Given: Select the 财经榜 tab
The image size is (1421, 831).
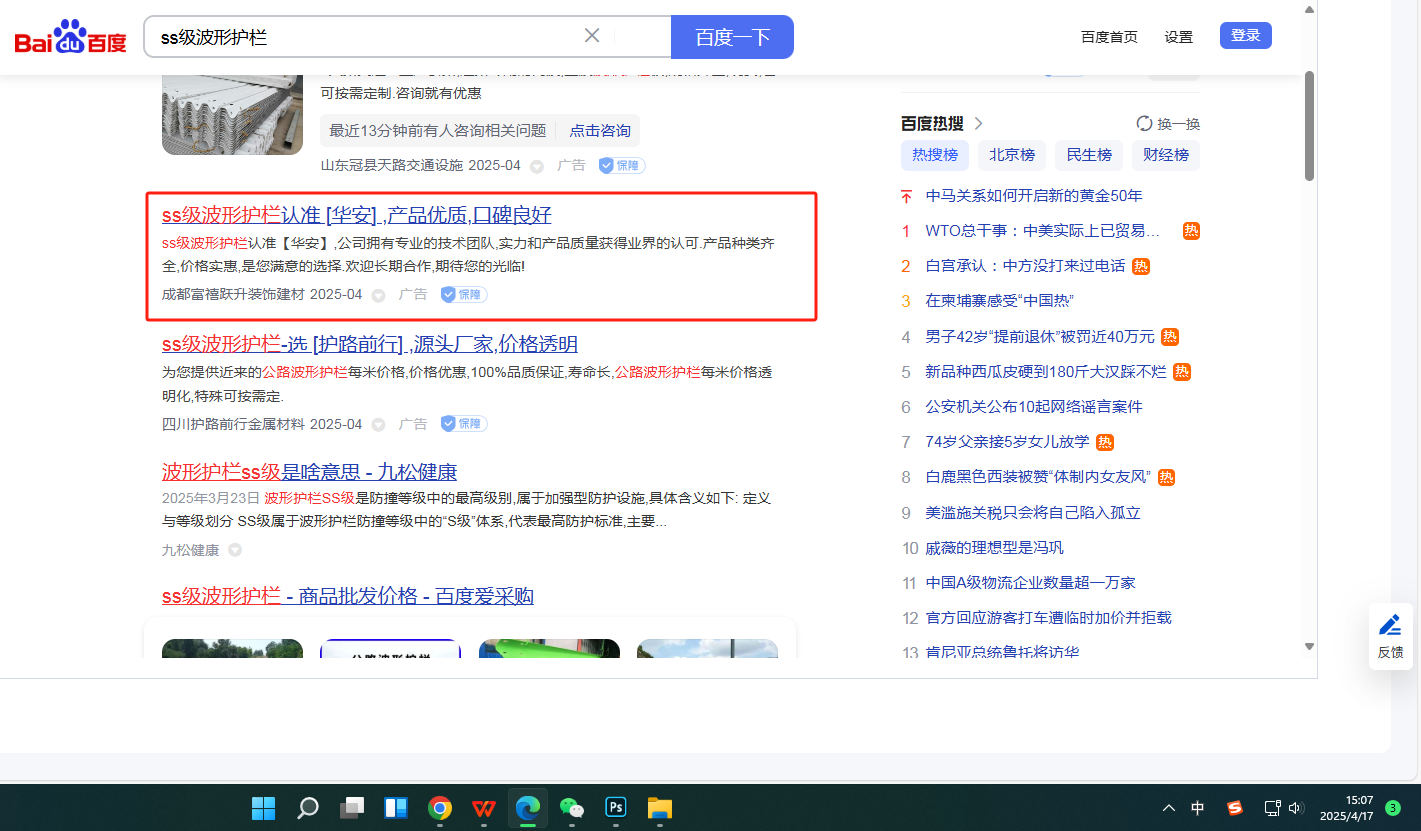Looking at the screenshot, I should 1165,155.
